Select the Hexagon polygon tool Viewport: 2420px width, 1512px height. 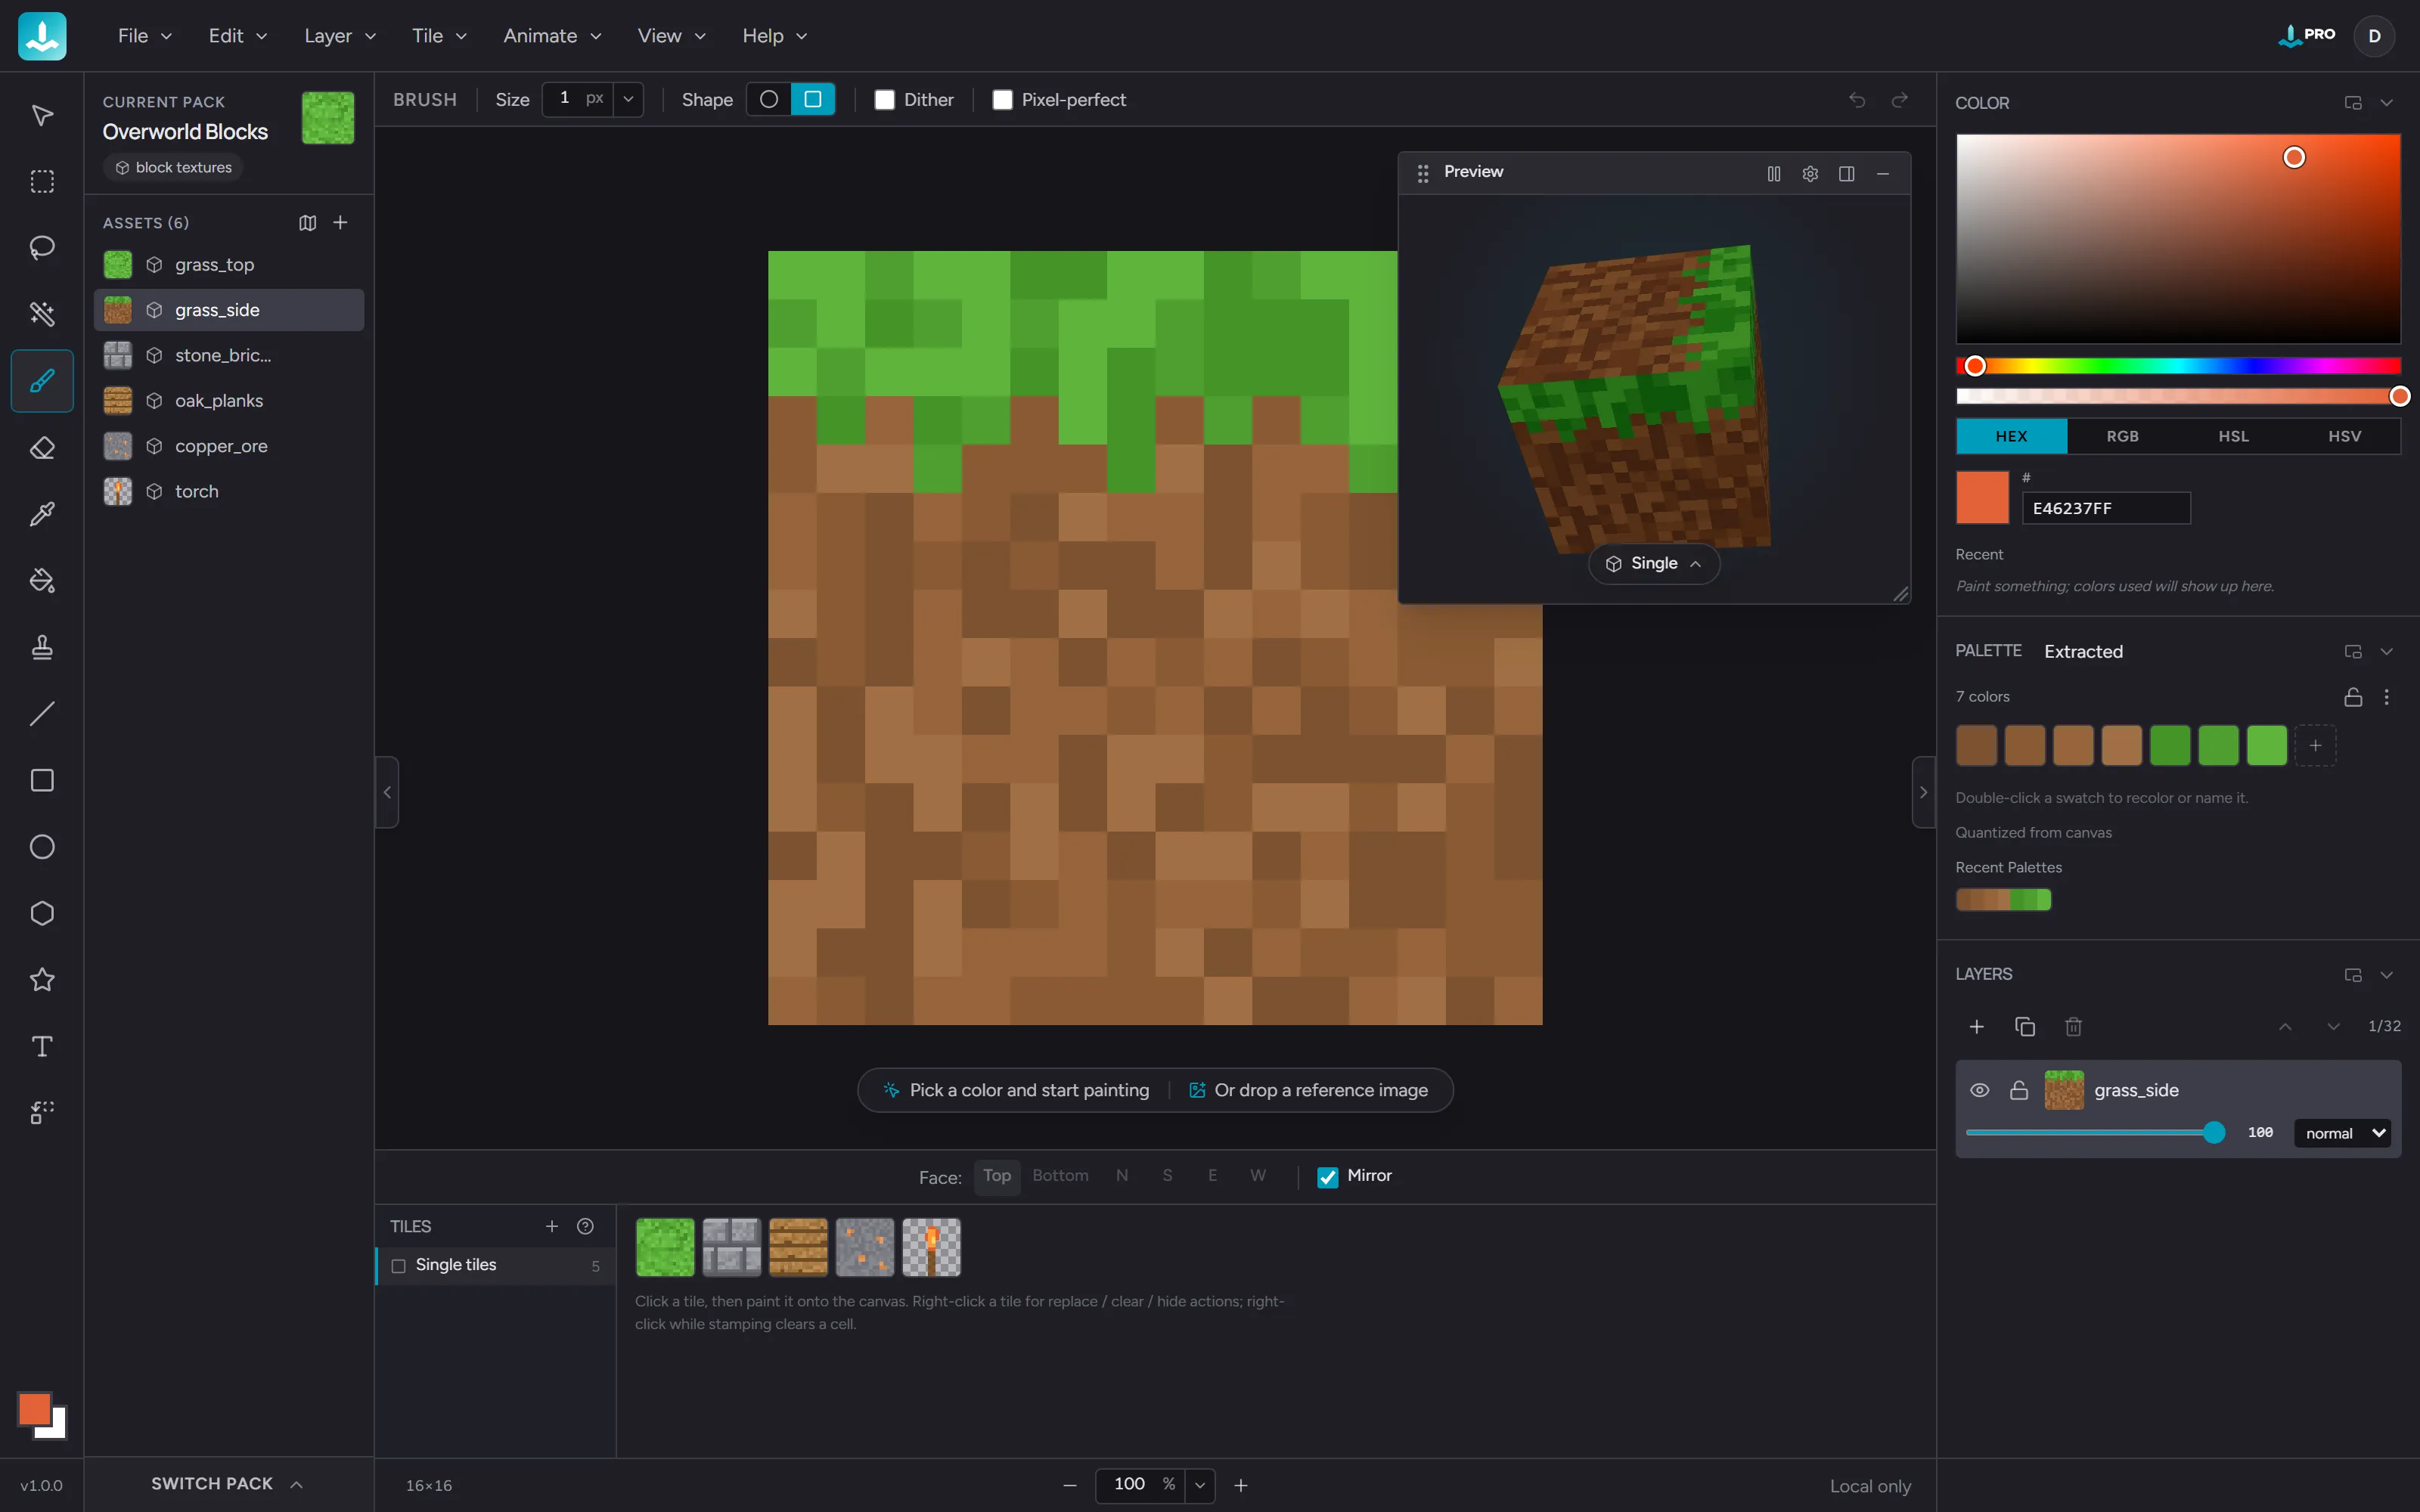click(42, 913)
